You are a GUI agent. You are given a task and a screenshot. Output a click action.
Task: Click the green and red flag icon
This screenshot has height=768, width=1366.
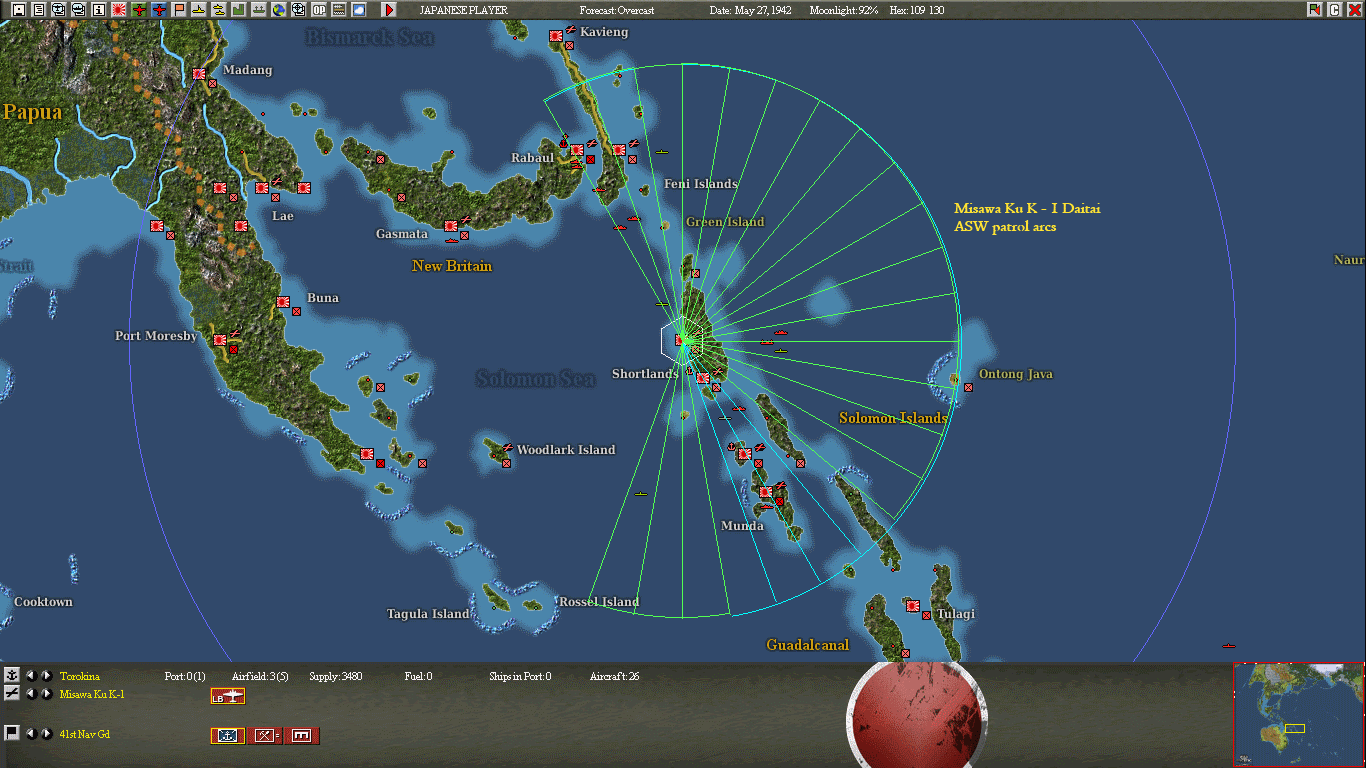pos(1315,10)
